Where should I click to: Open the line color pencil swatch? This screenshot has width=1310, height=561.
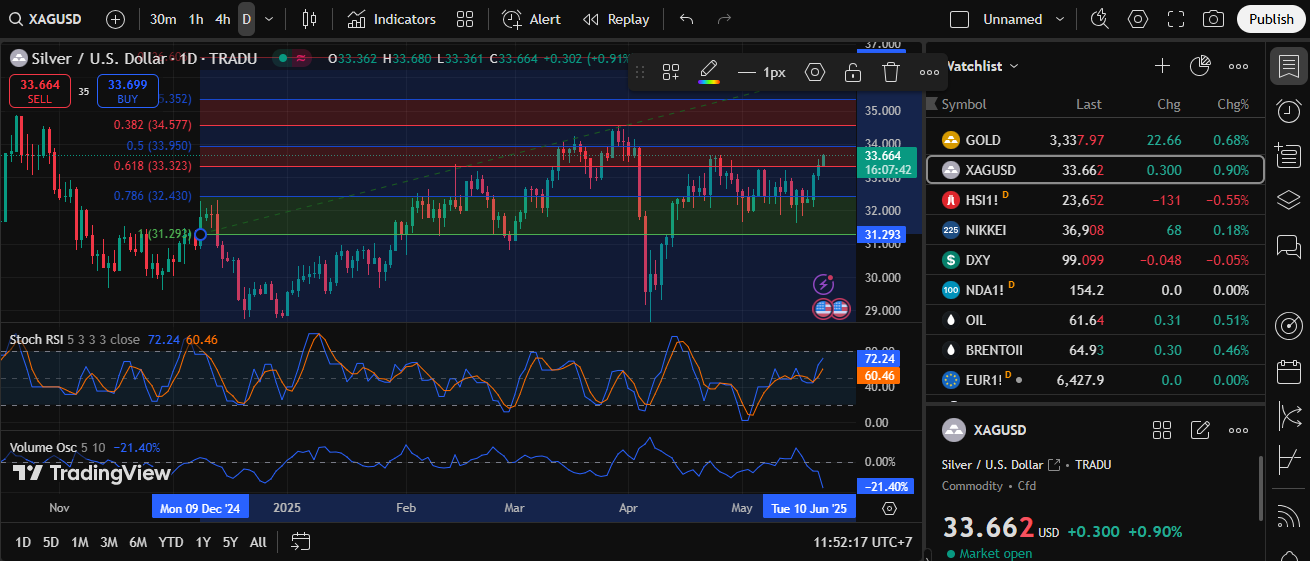click(x=709, y=72)
